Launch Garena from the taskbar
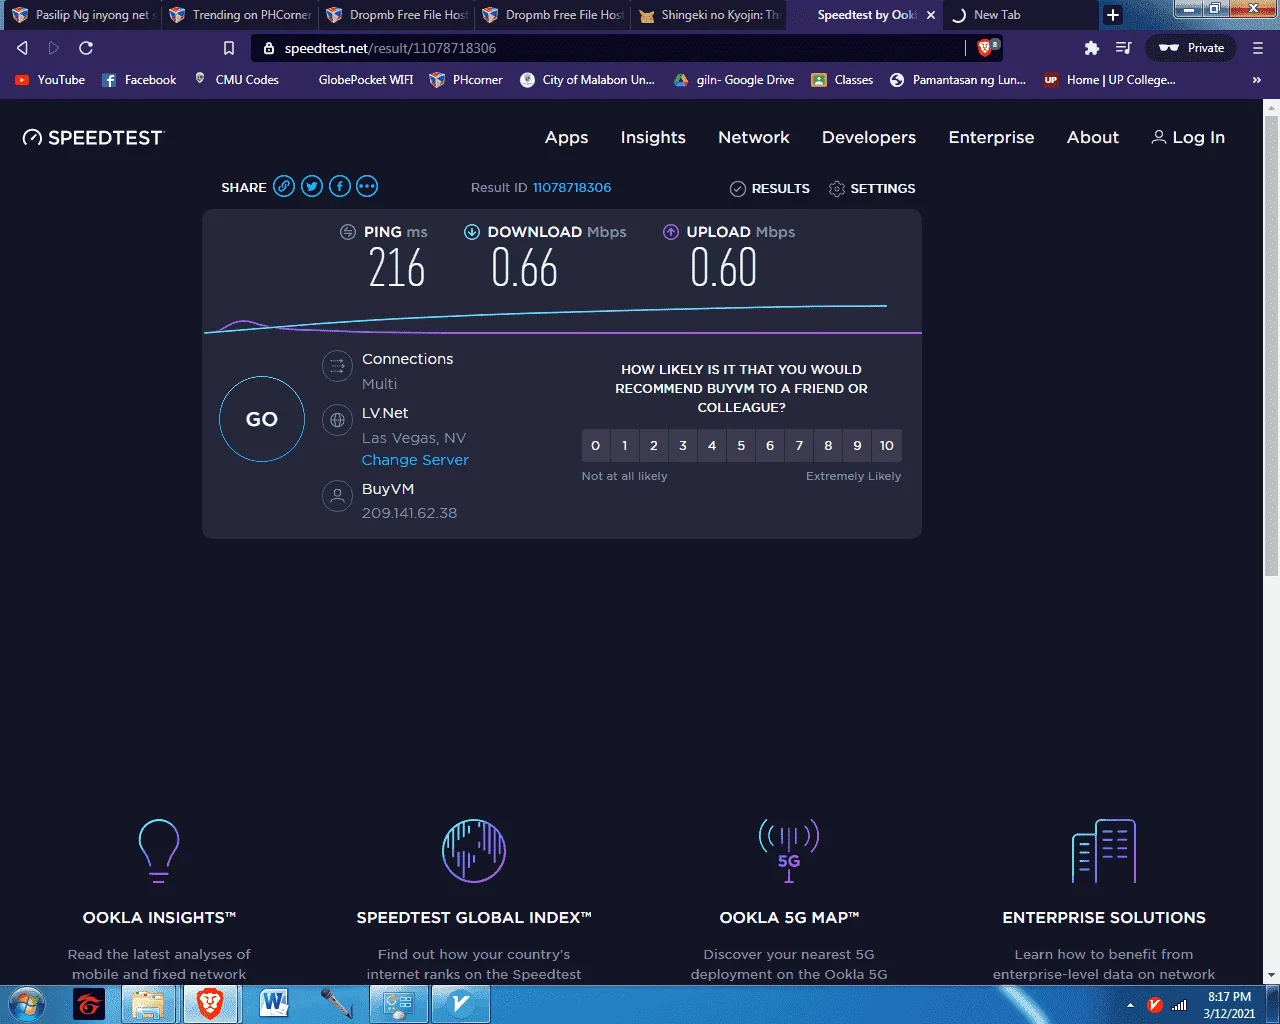 (90, 1004)
